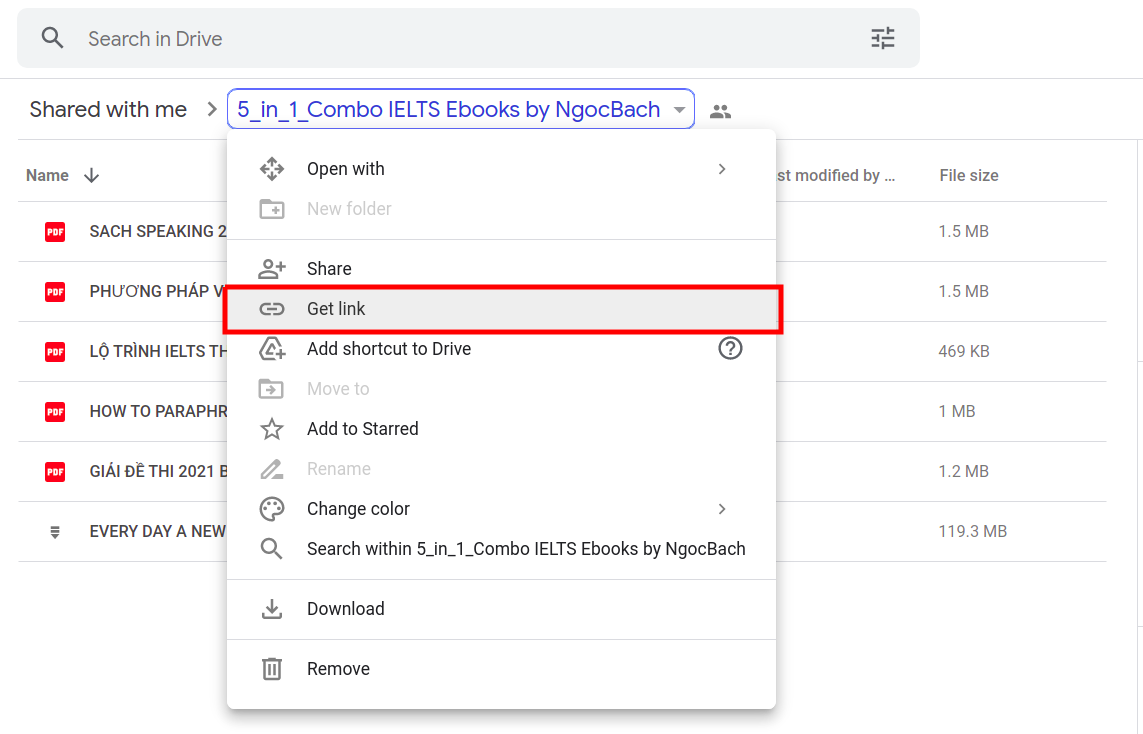Screen dimensions: 1143x734
Task: Select Add to Starred
Action: coord(502,429)
